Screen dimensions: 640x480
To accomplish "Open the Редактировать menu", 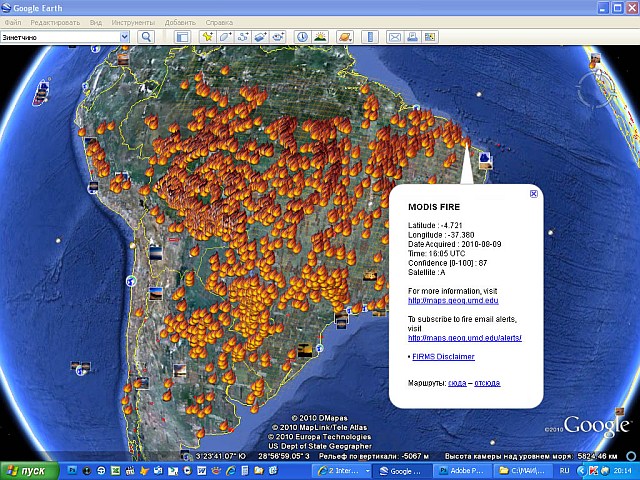I will [55, 22].
